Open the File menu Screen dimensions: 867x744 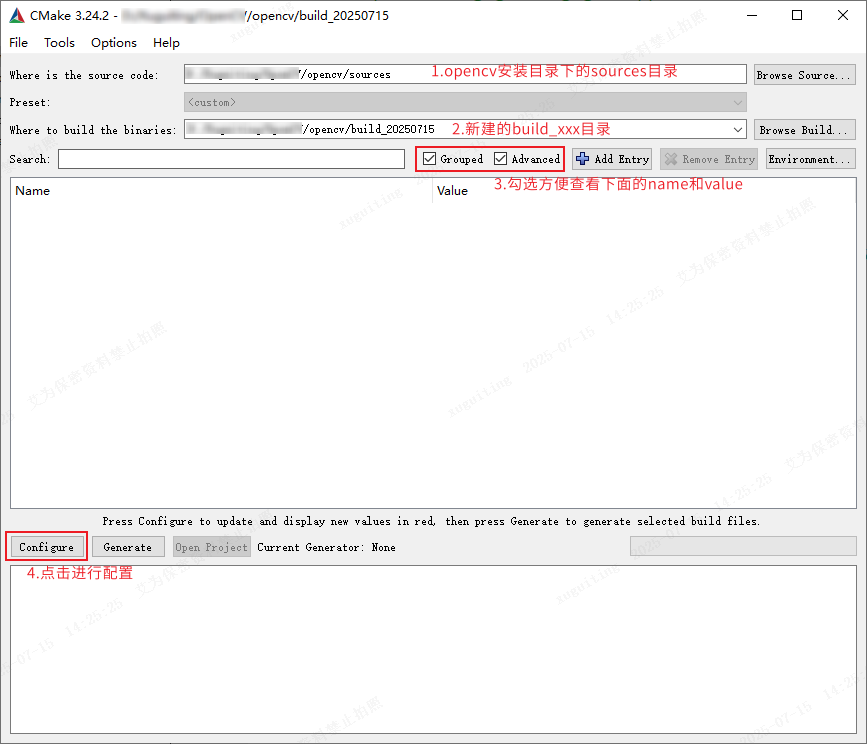coord(18,43)
